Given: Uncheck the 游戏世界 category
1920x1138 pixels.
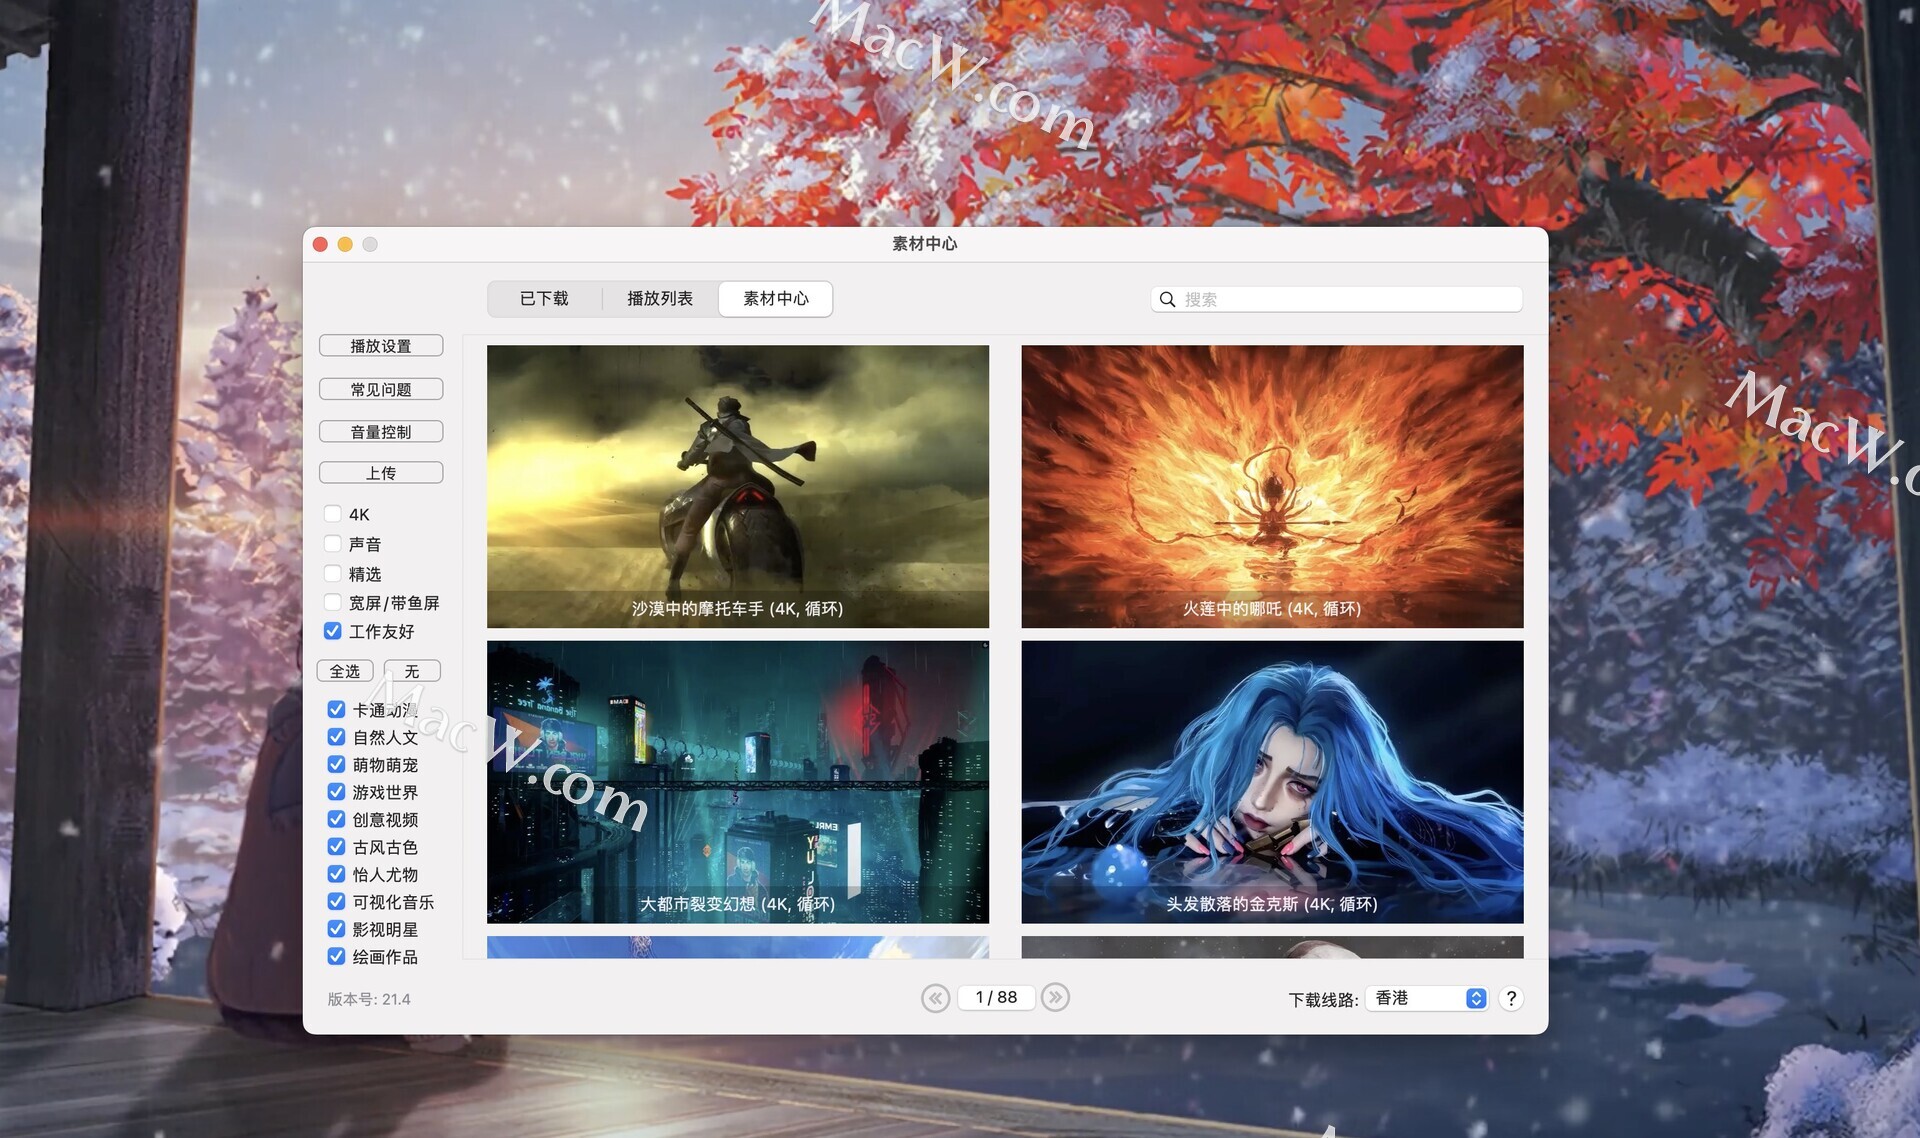Looking at the screenshot, I should 337,792.
